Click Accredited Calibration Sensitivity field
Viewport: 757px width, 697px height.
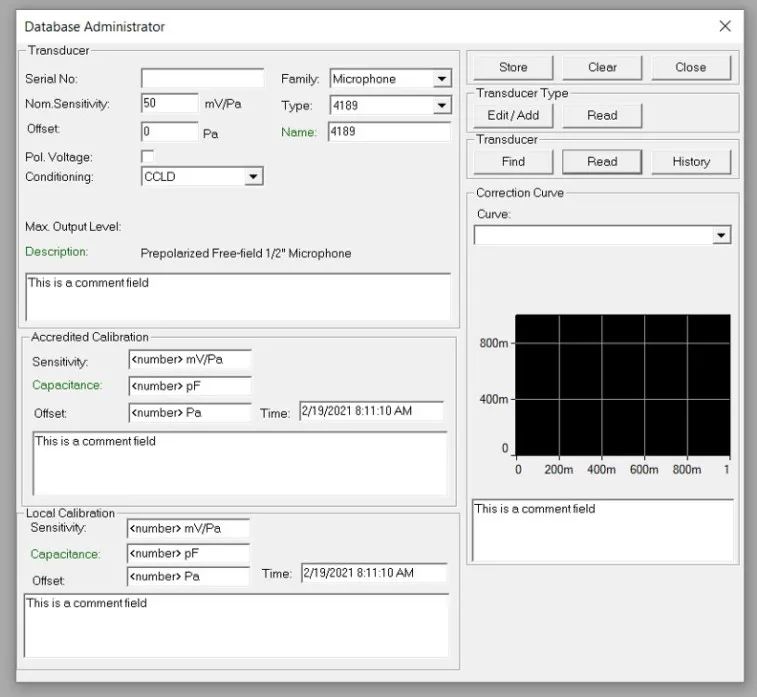click(190, 360)
